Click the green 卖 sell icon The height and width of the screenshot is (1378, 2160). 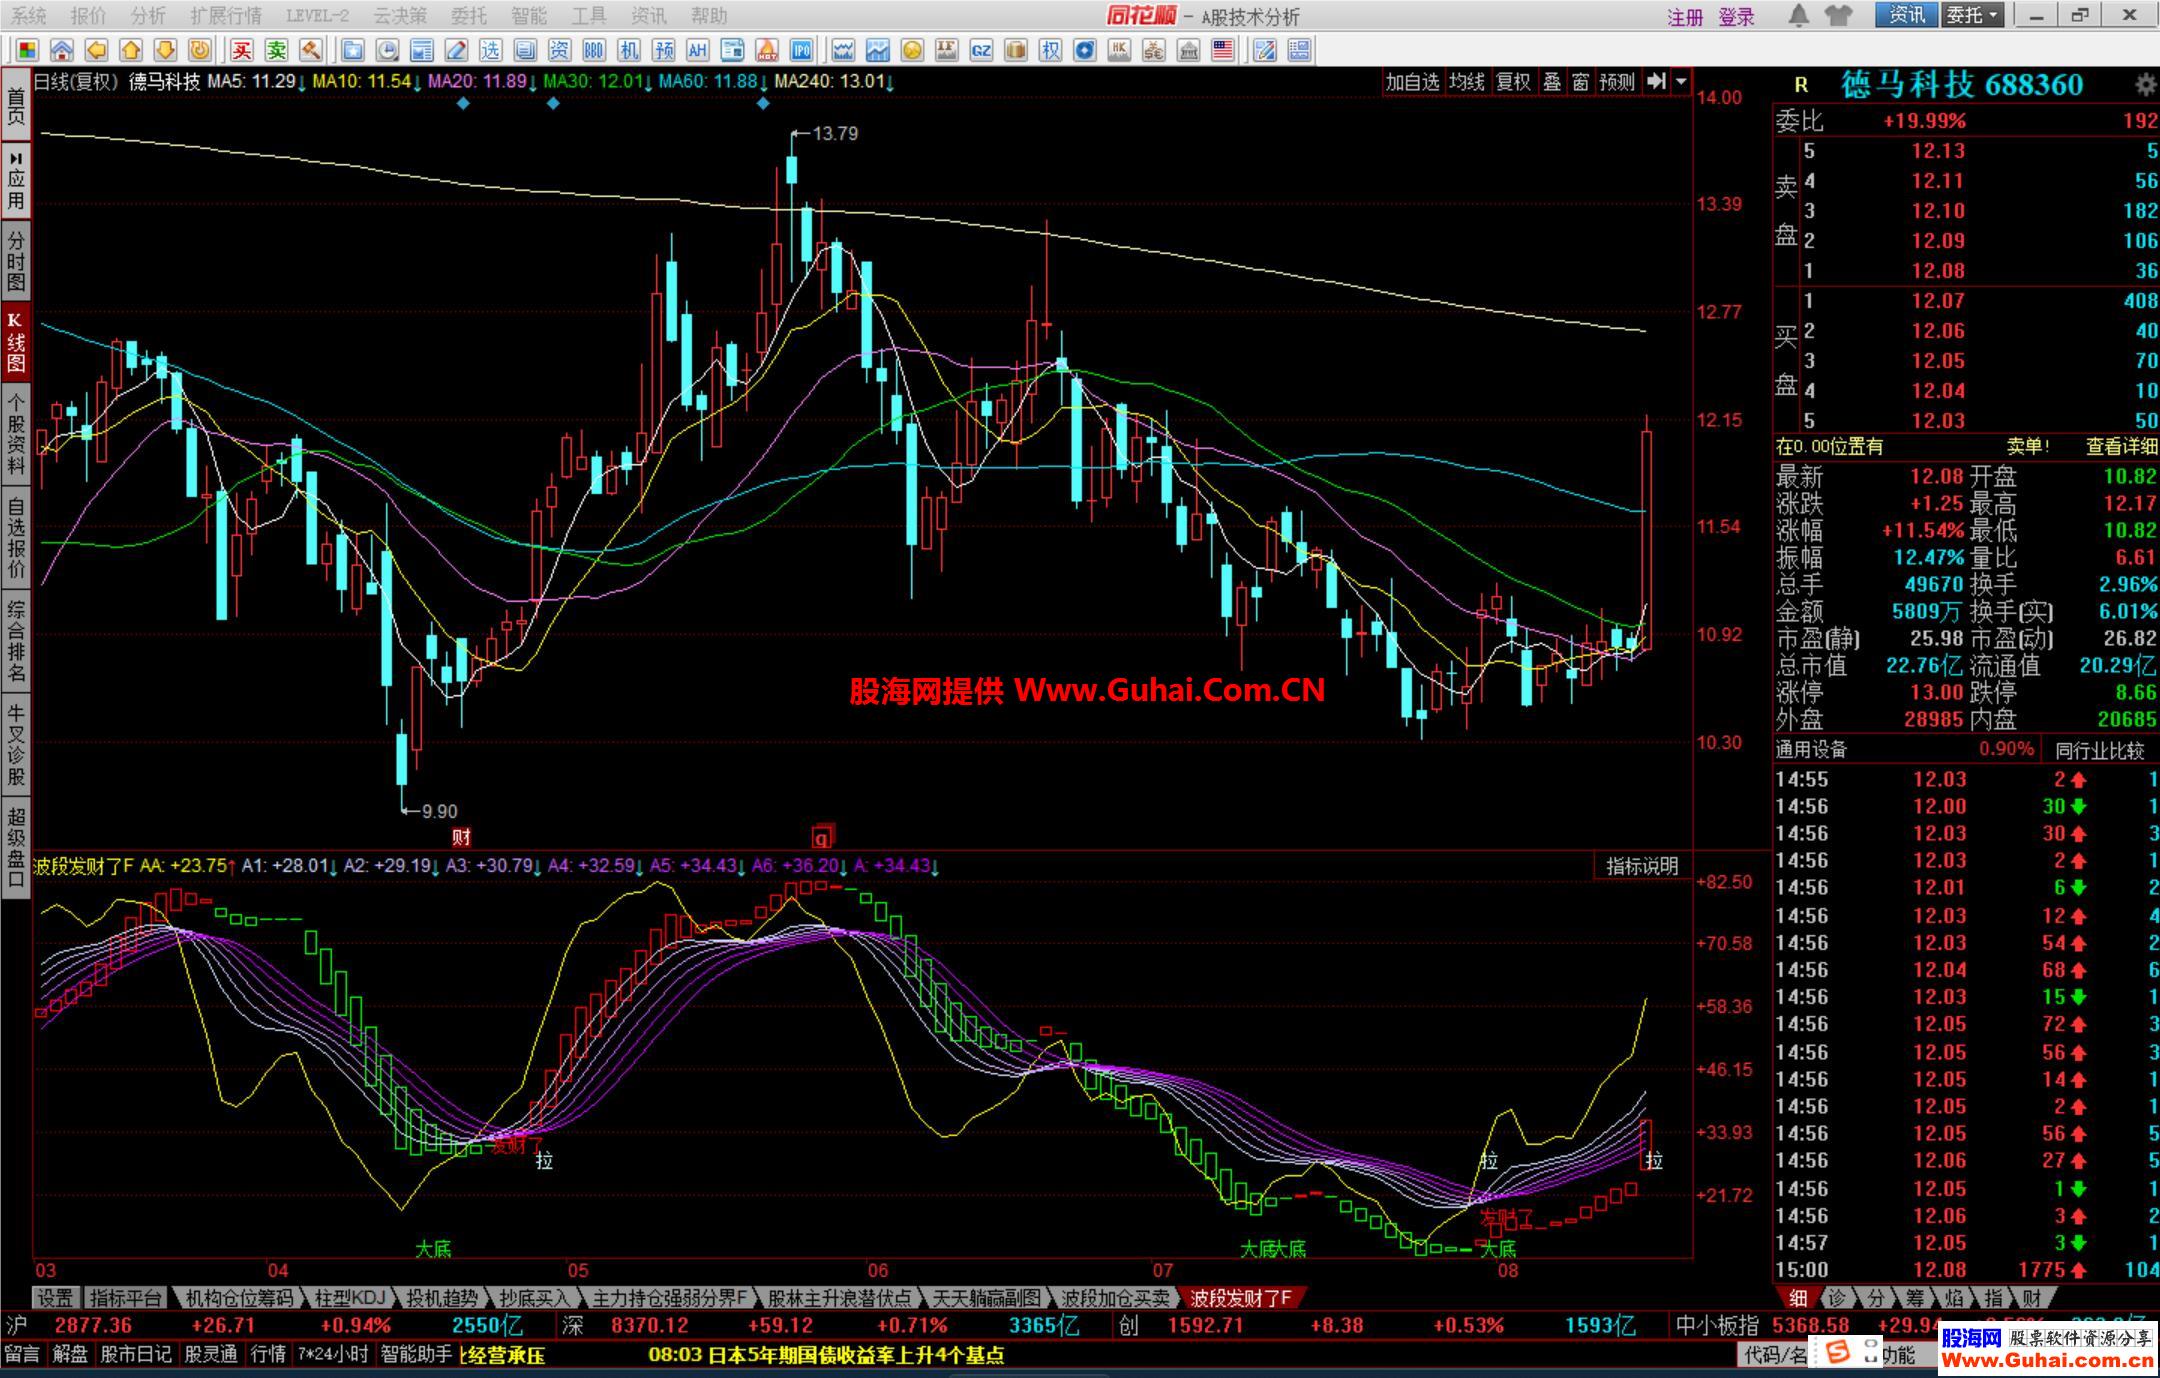click(x=277, y=51)
